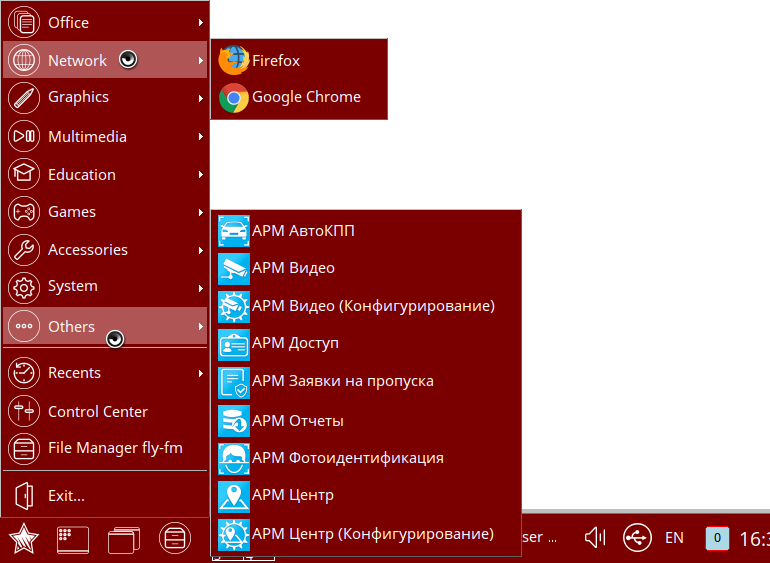The height and width of the screenshot is (563, 770).
Task: Launch Firefox from the Network submenu
Action: pyautogui.click(x=275, y=60)
